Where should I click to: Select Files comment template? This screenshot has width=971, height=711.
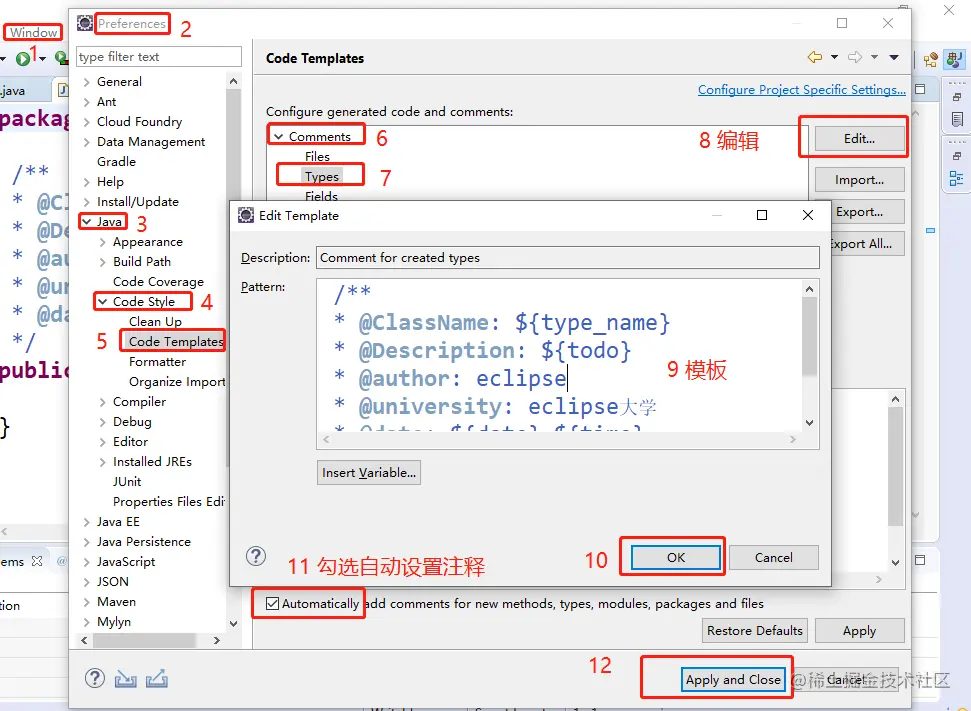(317, 157)
